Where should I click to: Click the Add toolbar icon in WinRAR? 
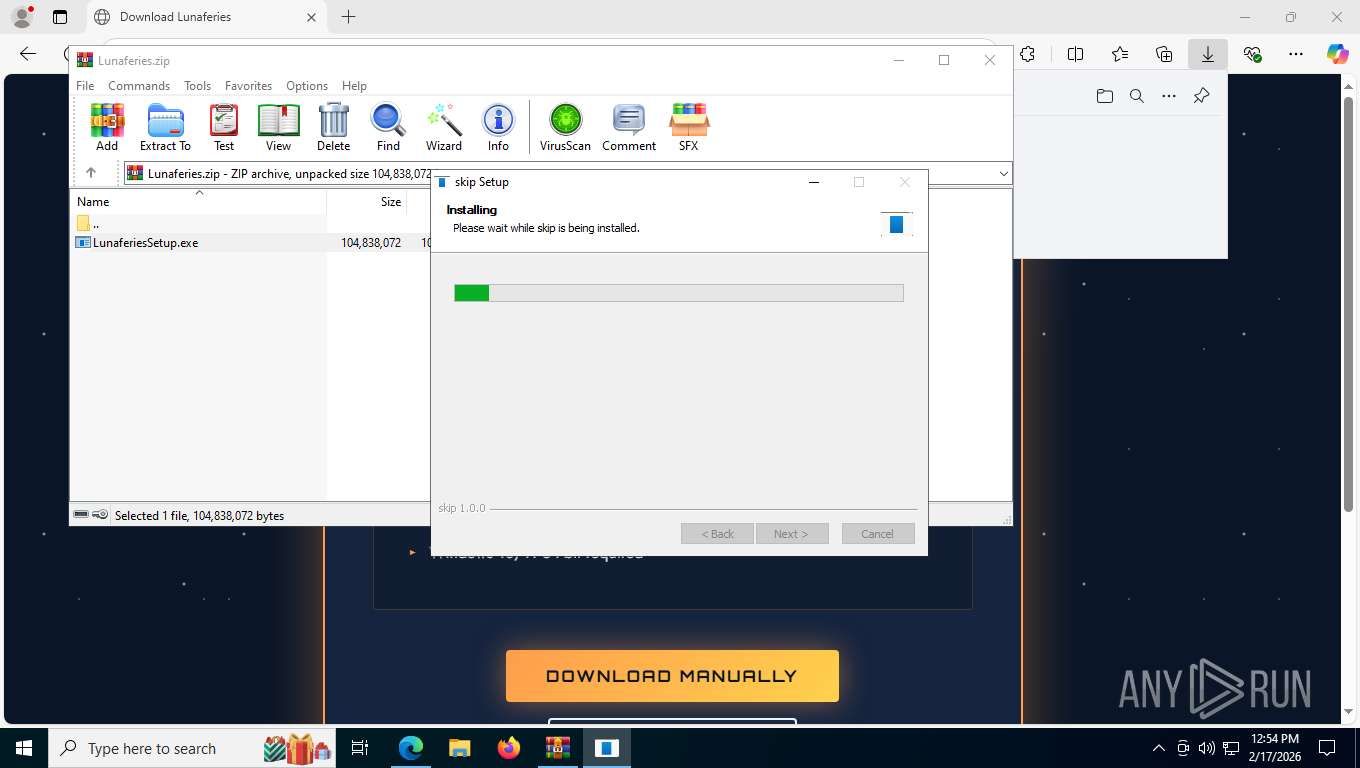pos(107,127)
